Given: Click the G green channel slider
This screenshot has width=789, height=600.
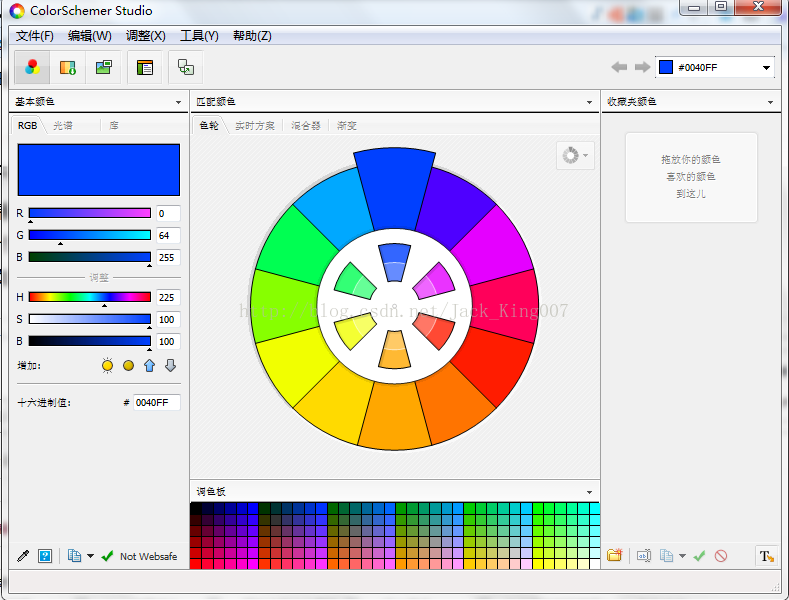Looking at the screenshot, I should coord(90,235).
